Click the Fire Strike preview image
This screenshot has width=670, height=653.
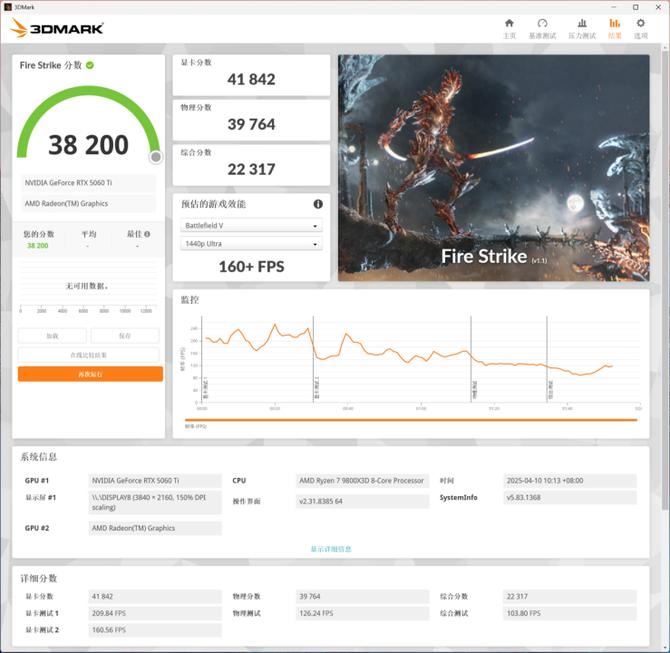tap(494, 168)
